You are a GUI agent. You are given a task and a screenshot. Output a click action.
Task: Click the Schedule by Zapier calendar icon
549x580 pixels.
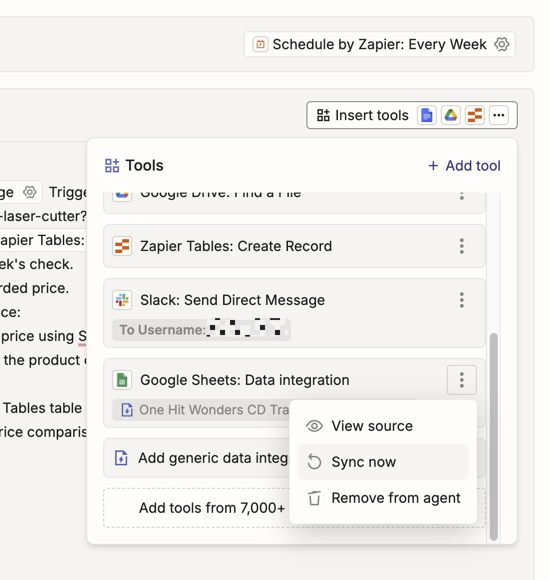click(260, 44)
